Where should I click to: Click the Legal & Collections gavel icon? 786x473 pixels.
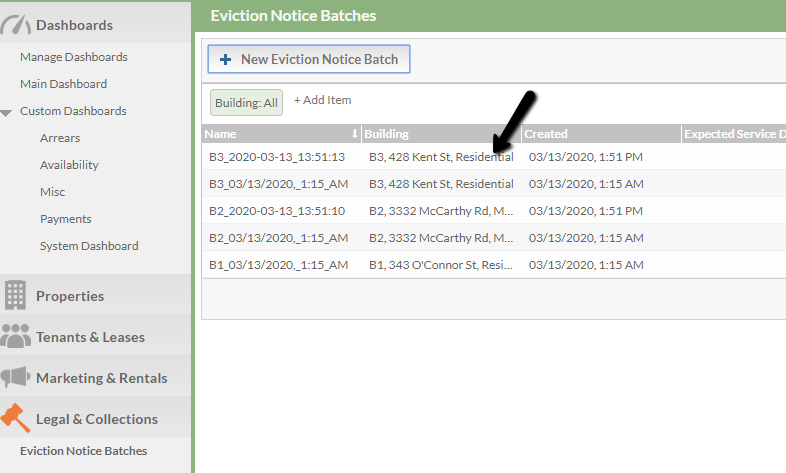pos(15,418)
